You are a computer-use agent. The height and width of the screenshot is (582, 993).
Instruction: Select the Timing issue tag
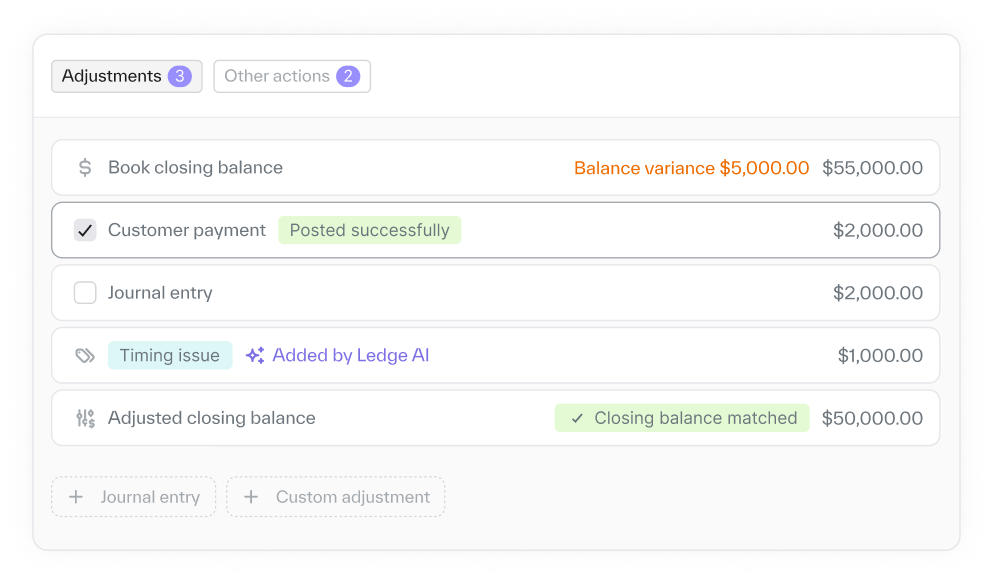click(170, 355)
